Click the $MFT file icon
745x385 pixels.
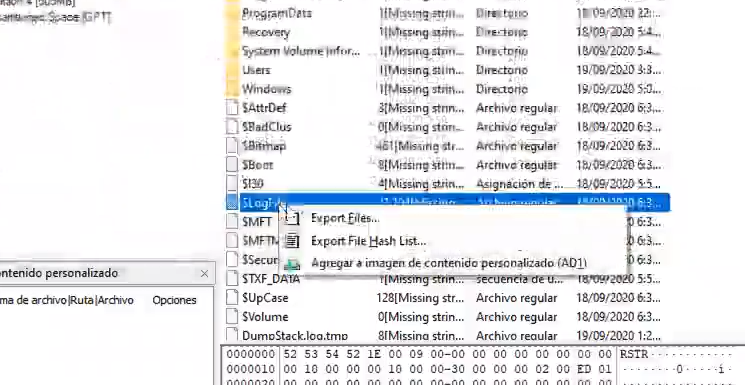click(232, 222)
